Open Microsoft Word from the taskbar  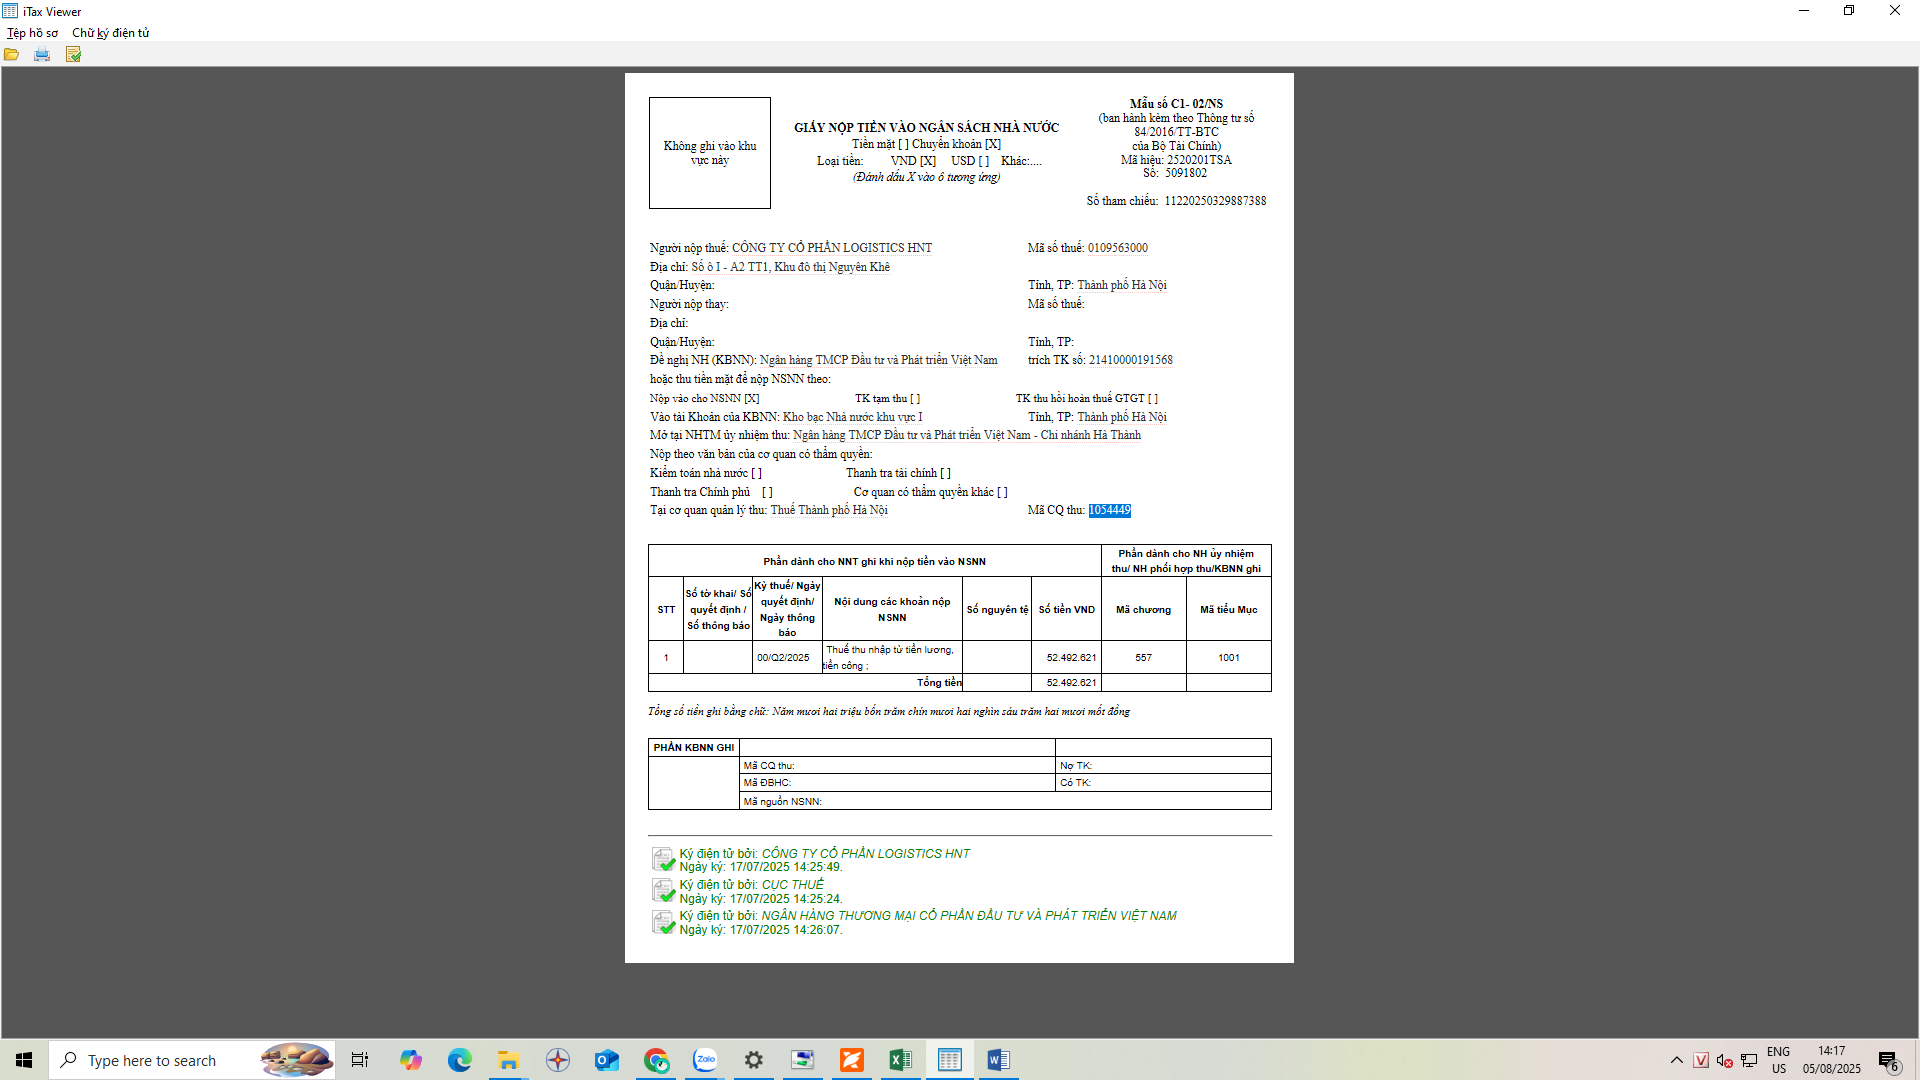[x=998, y=1060]
